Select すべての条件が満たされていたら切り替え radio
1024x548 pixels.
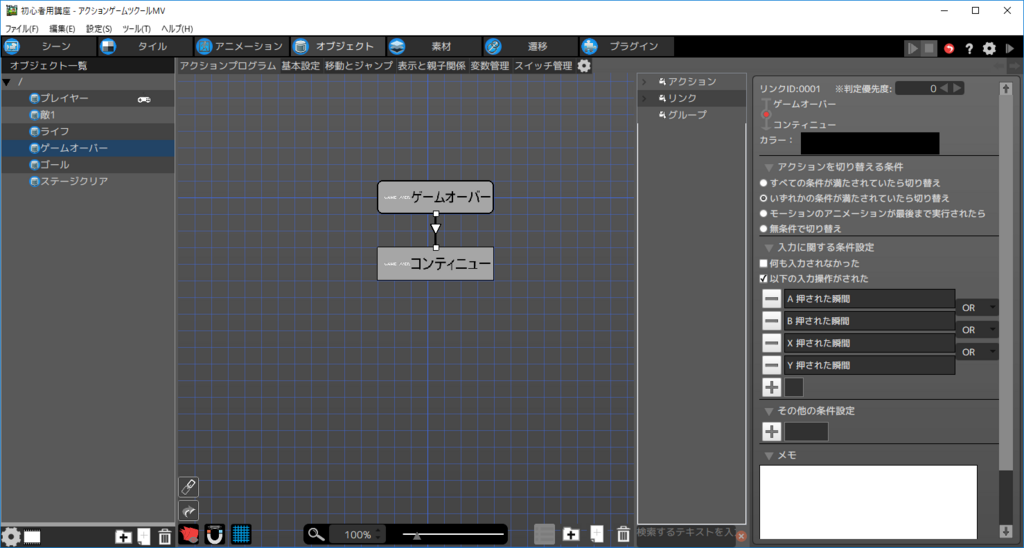coord(763,184)
